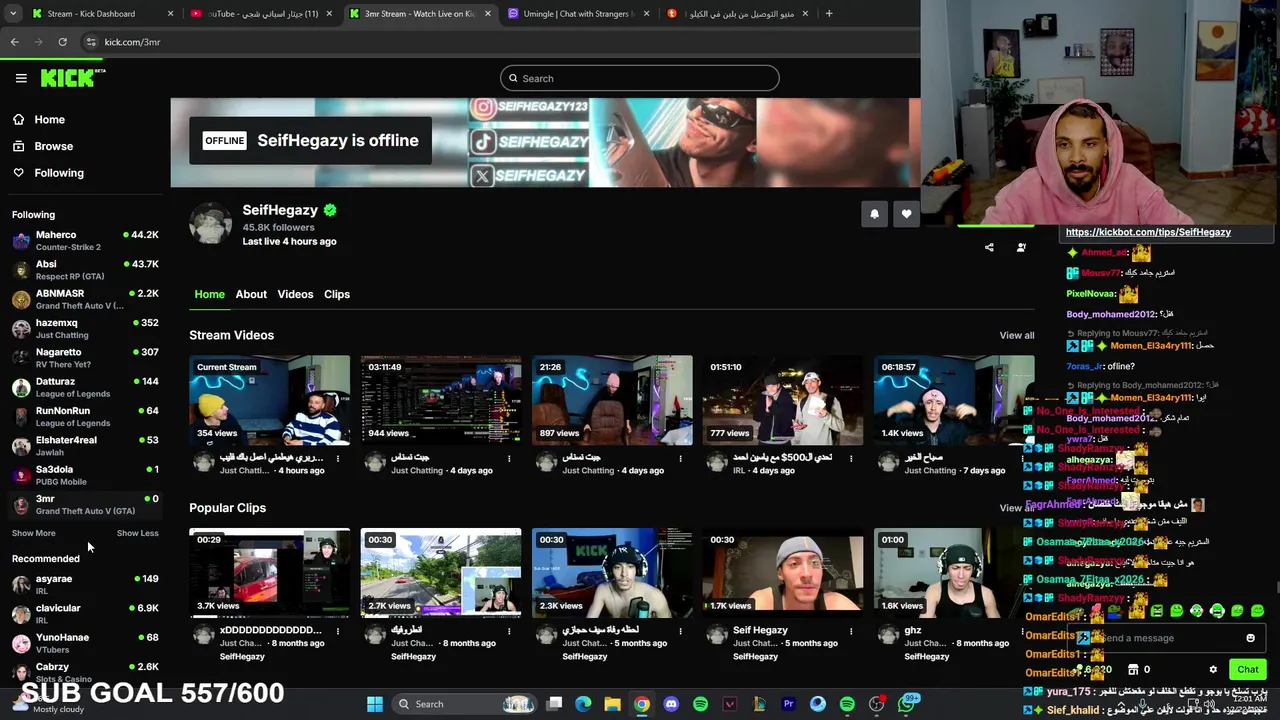Viewport: 1280px width, 720px height.
Task: Open Task View on the taskbar
Action: tap(555, 704)
